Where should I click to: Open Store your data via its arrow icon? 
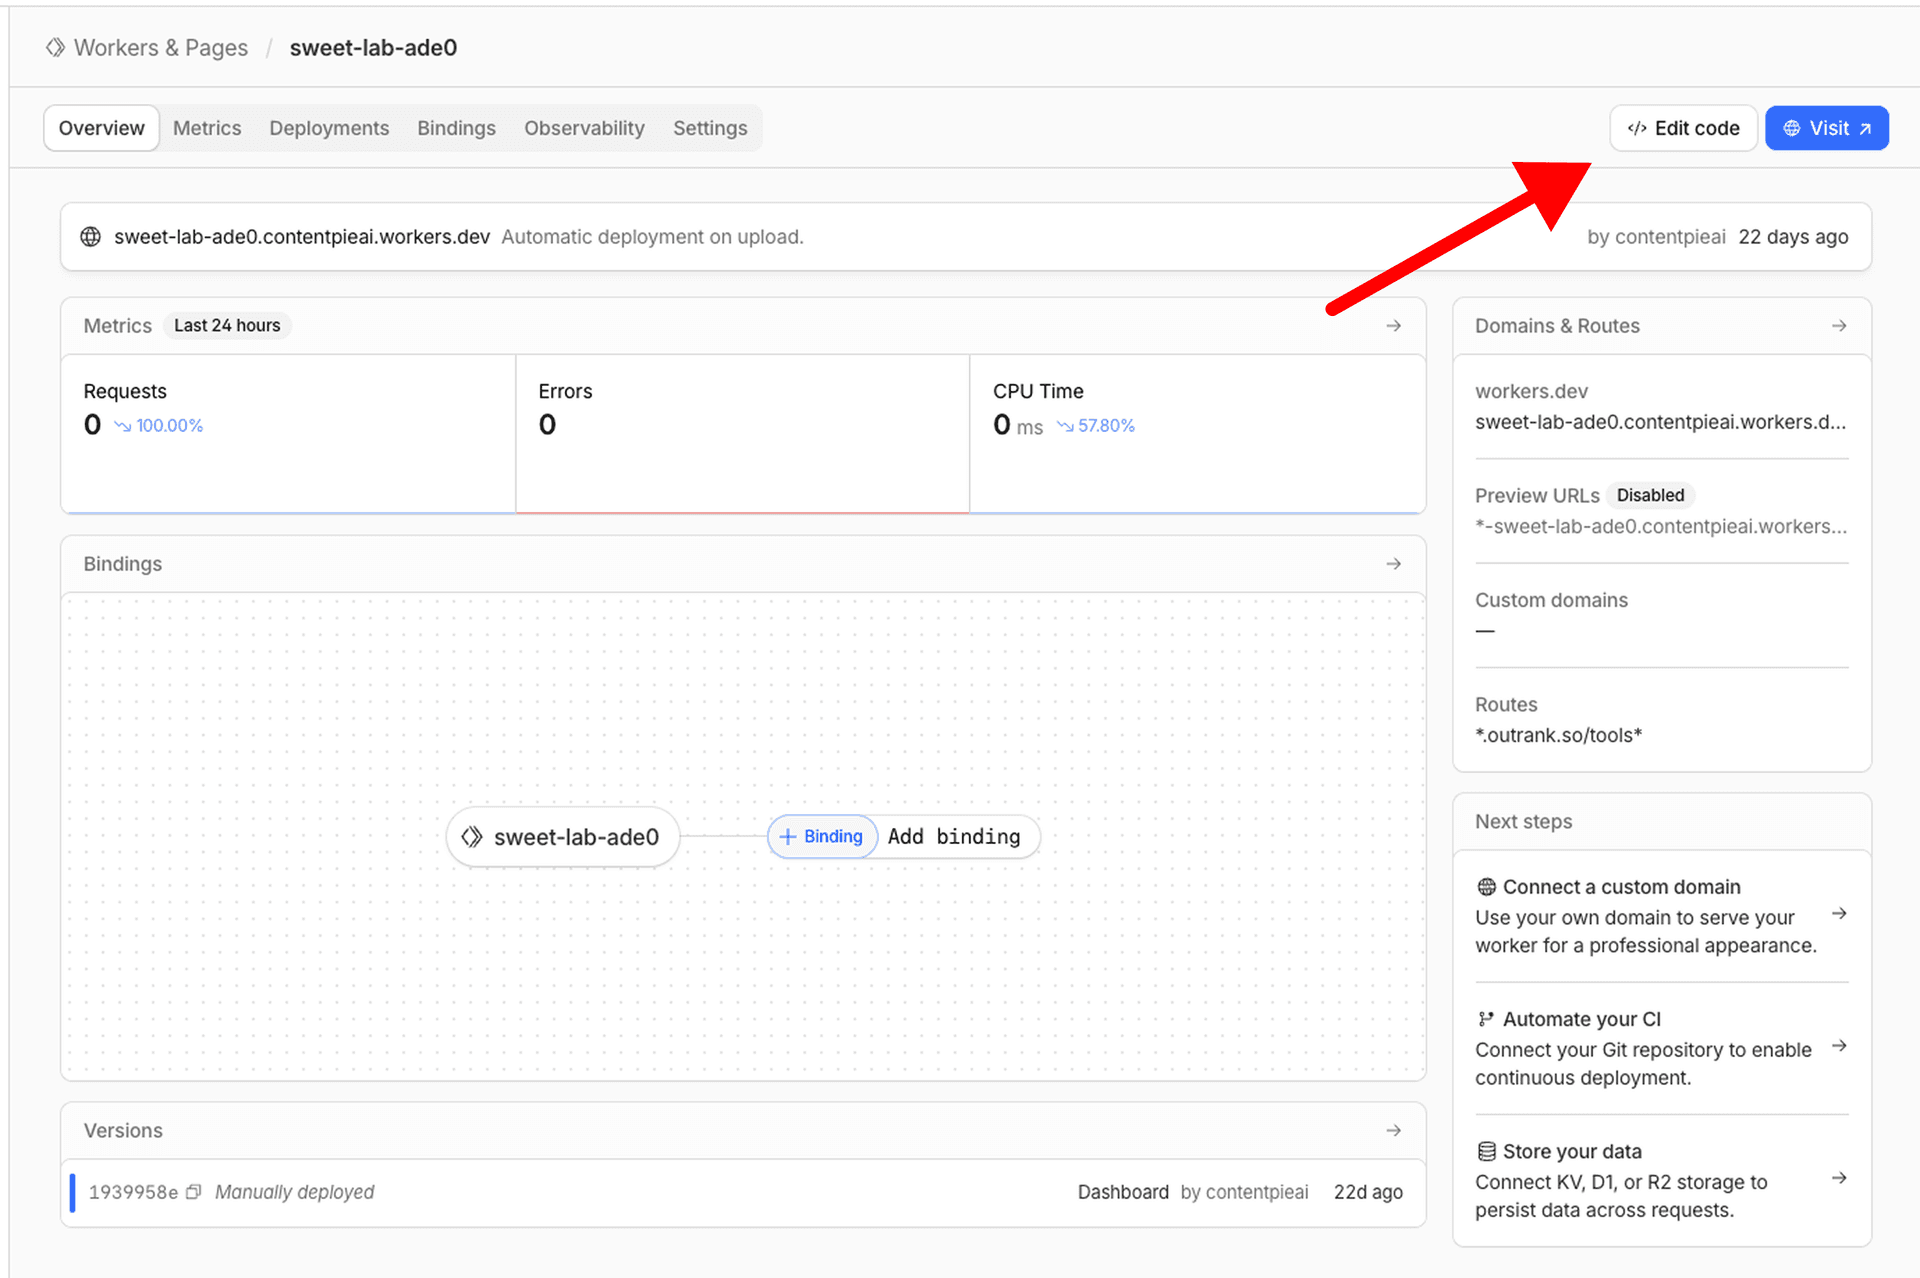1841,1178
